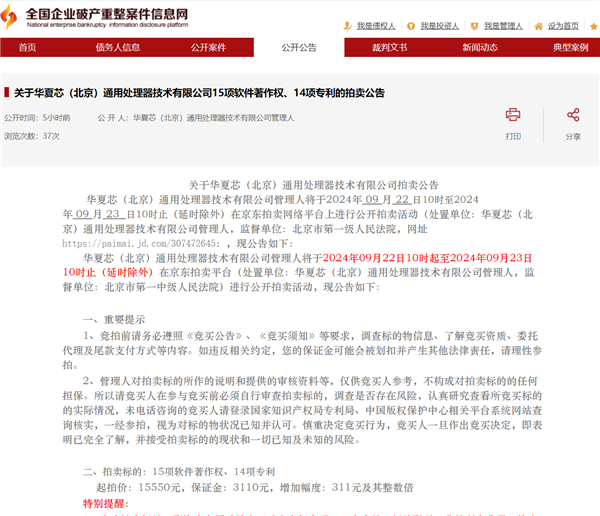600x516 pixels.
Task: Click the 二、拍卖标的 heading line
Action: (179, 472)
